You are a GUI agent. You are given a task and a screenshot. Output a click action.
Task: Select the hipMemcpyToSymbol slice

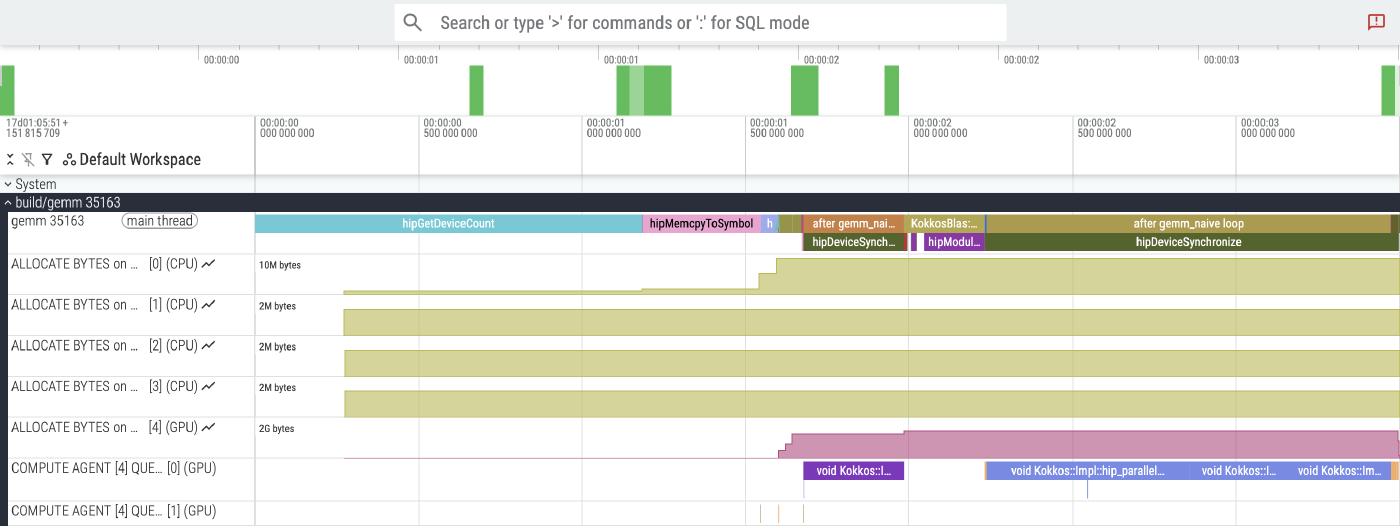pos(700,224)
